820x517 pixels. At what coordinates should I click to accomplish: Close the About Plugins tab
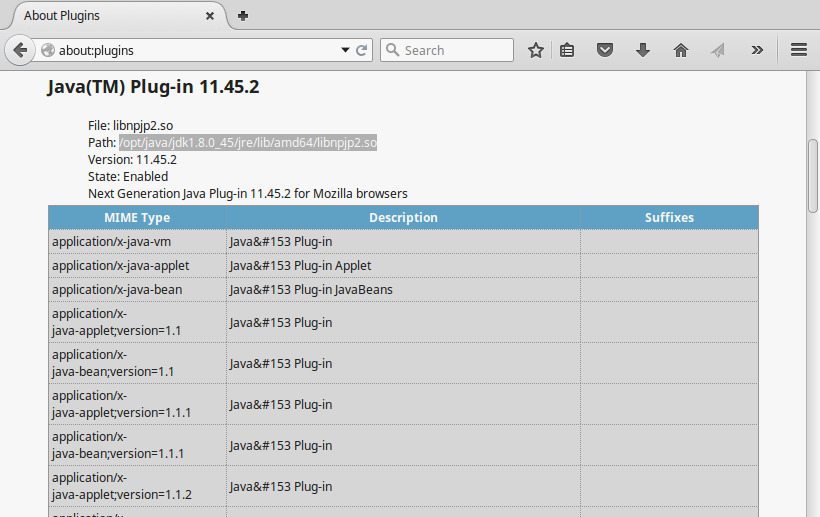coord(210,16)
